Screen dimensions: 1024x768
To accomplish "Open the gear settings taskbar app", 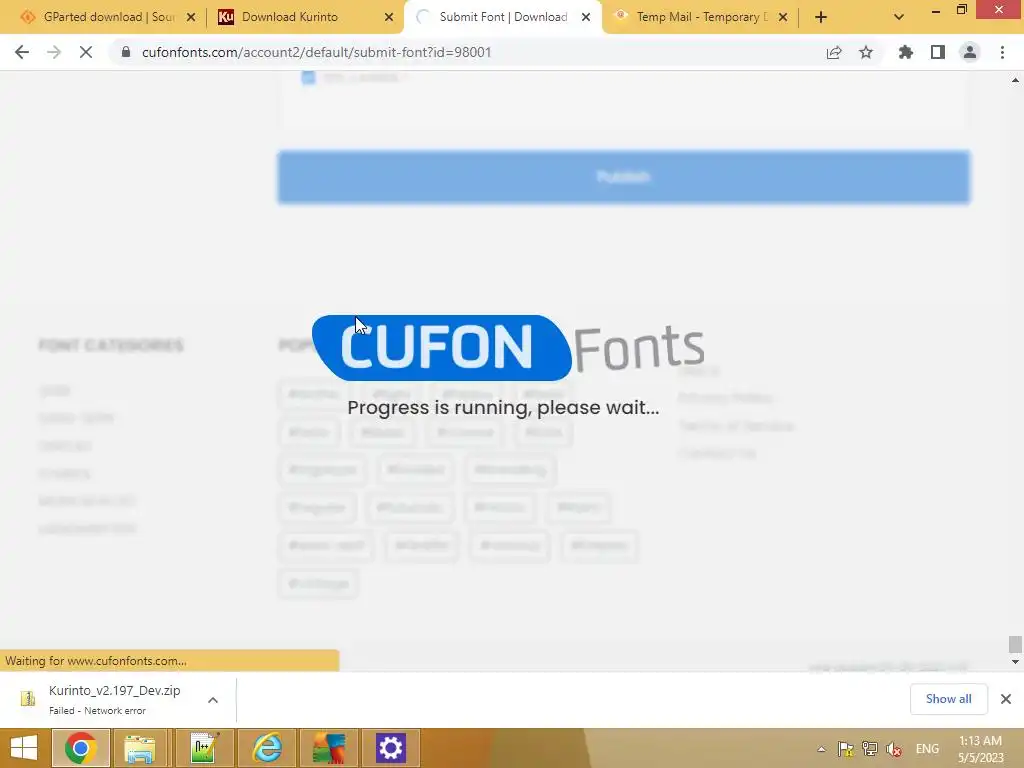I will [x=391, y=748].
